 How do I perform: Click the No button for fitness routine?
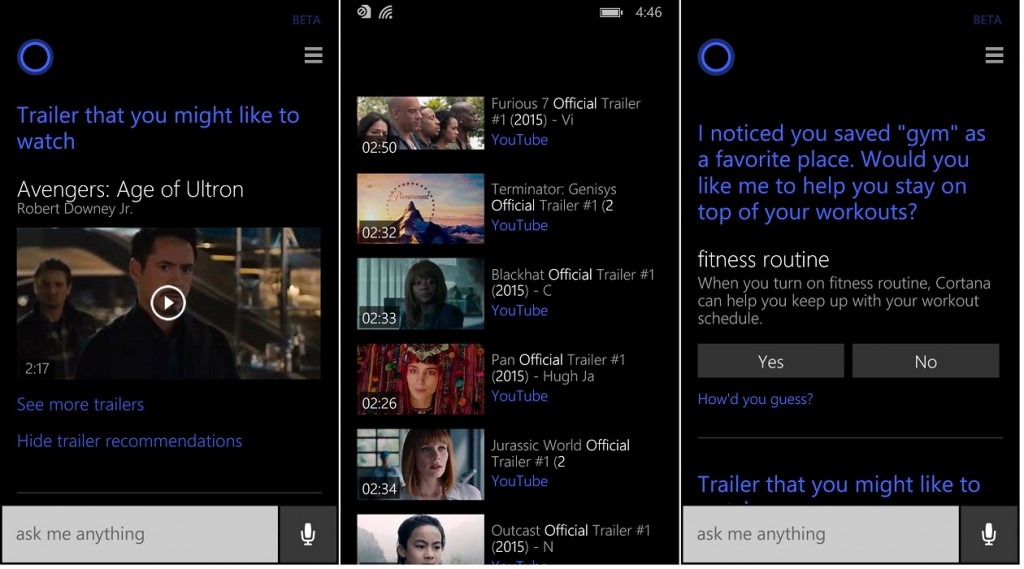(x=925, y=361)
